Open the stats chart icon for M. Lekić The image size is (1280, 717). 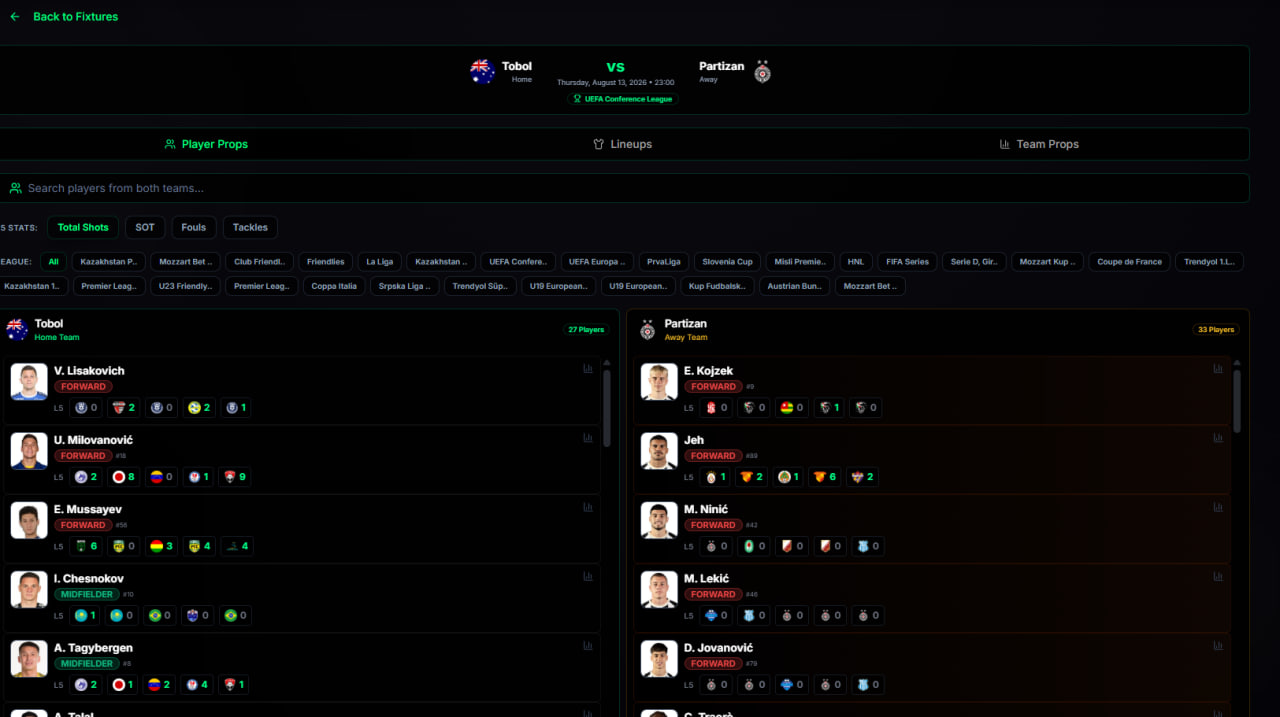point(1218,576)
